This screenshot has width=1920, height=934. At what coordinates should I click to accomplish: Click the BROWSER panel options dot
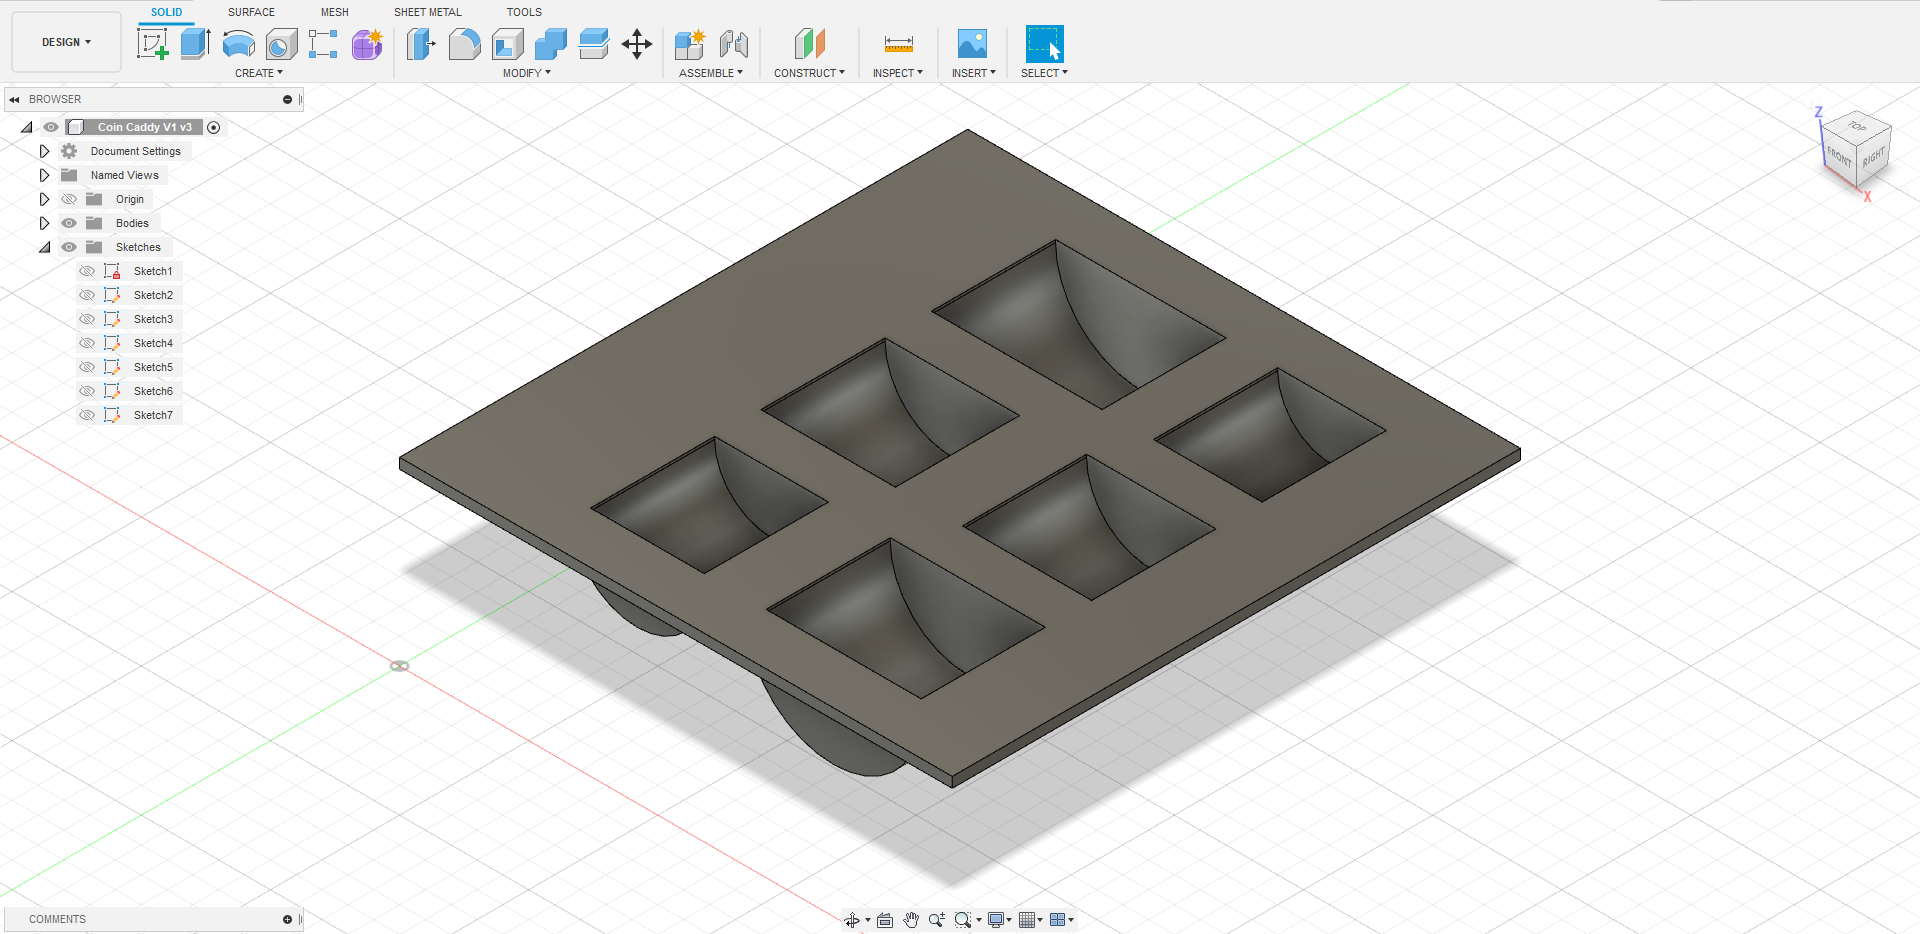point(287,99)
